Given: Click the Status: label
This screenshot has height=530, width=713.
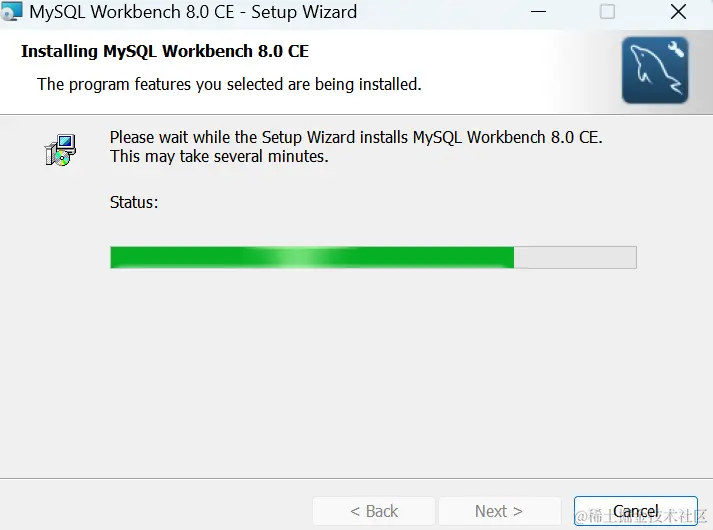Looking at the screenshot, I should [x=134, y=202].
